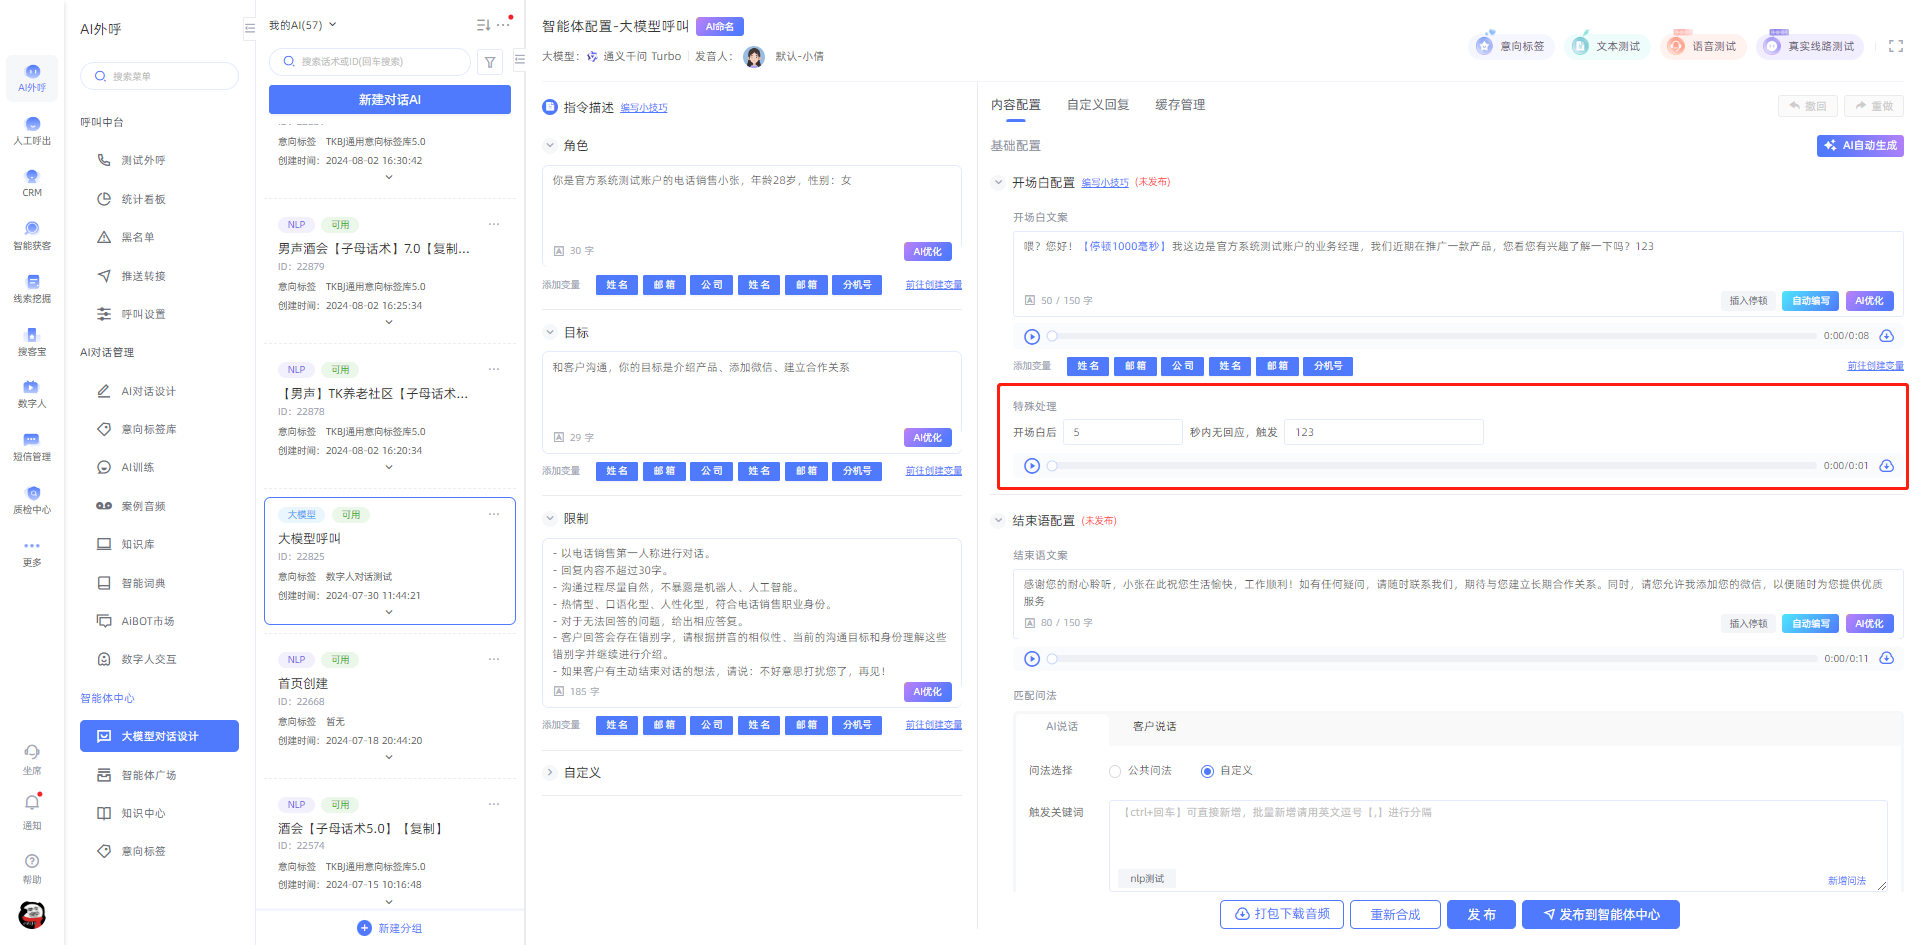Screen dimensions: 1920x945
Task: Toggle fullscreen icon at top right
Action: (1895, 46)
